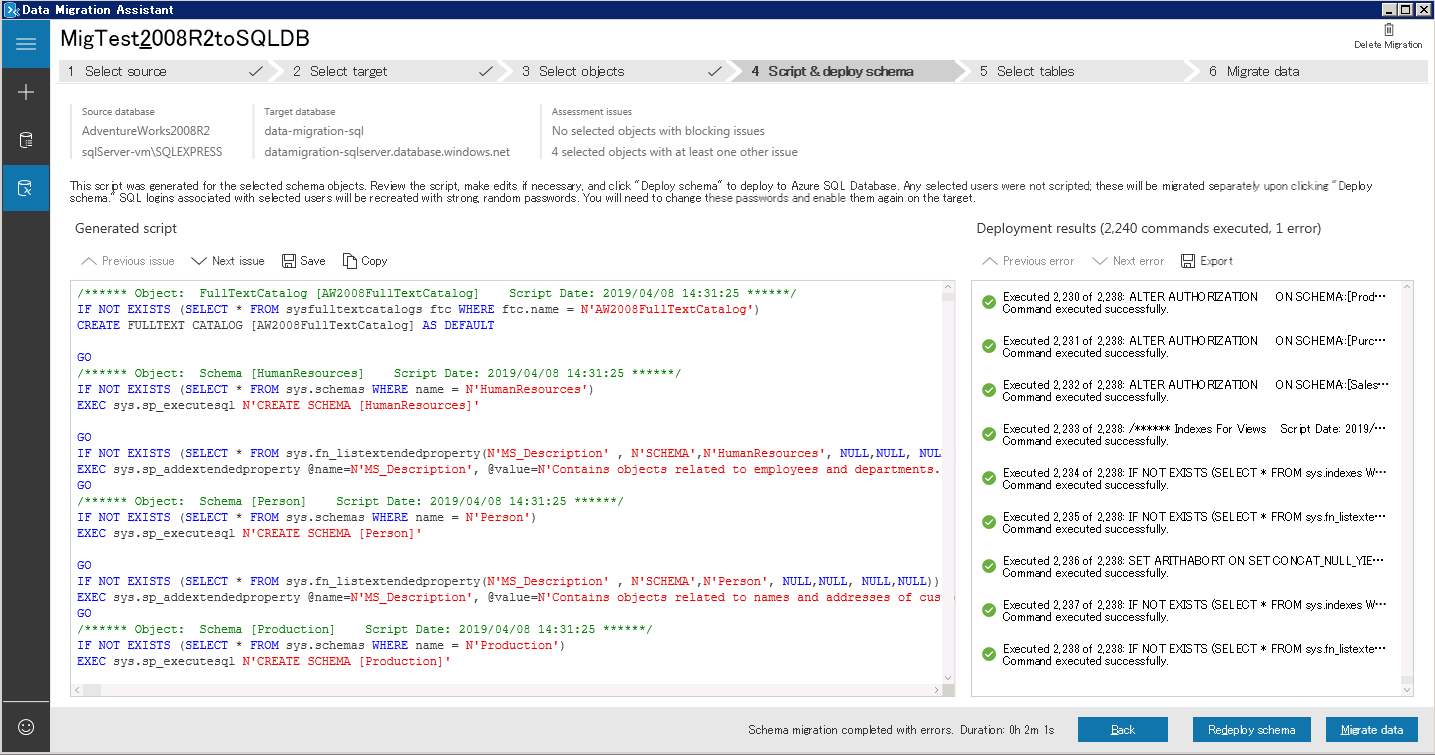Screen dimensions: 1435x755
Task: Click the success icon for command 2,235
Action: [x=989, y=522]
